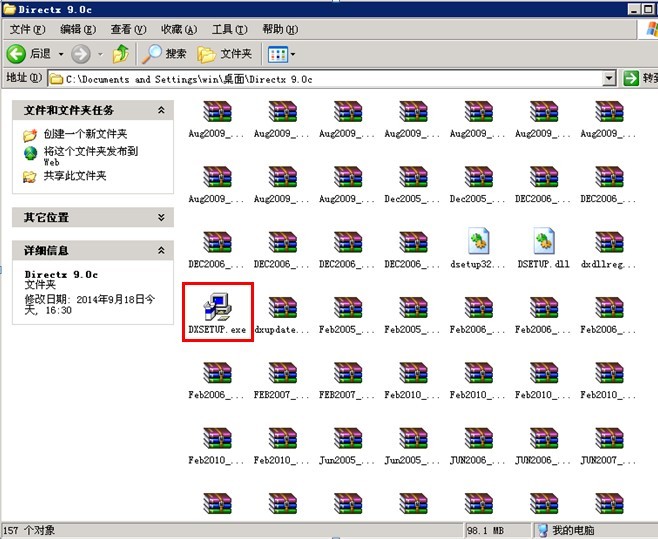Click the Folders (文件夹) toolbar button

pos(225,53)
